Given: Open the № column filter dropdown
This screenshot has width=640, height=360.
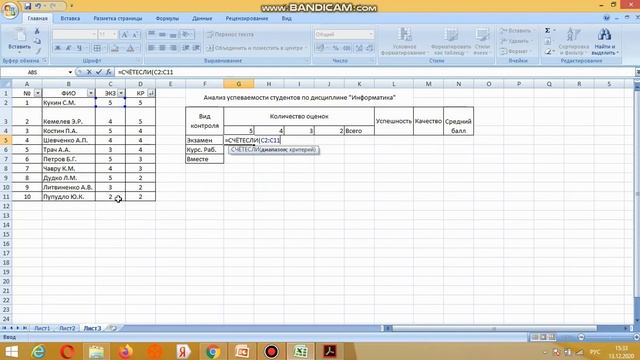Looking at the screenshot, I should tap(37, 93).
